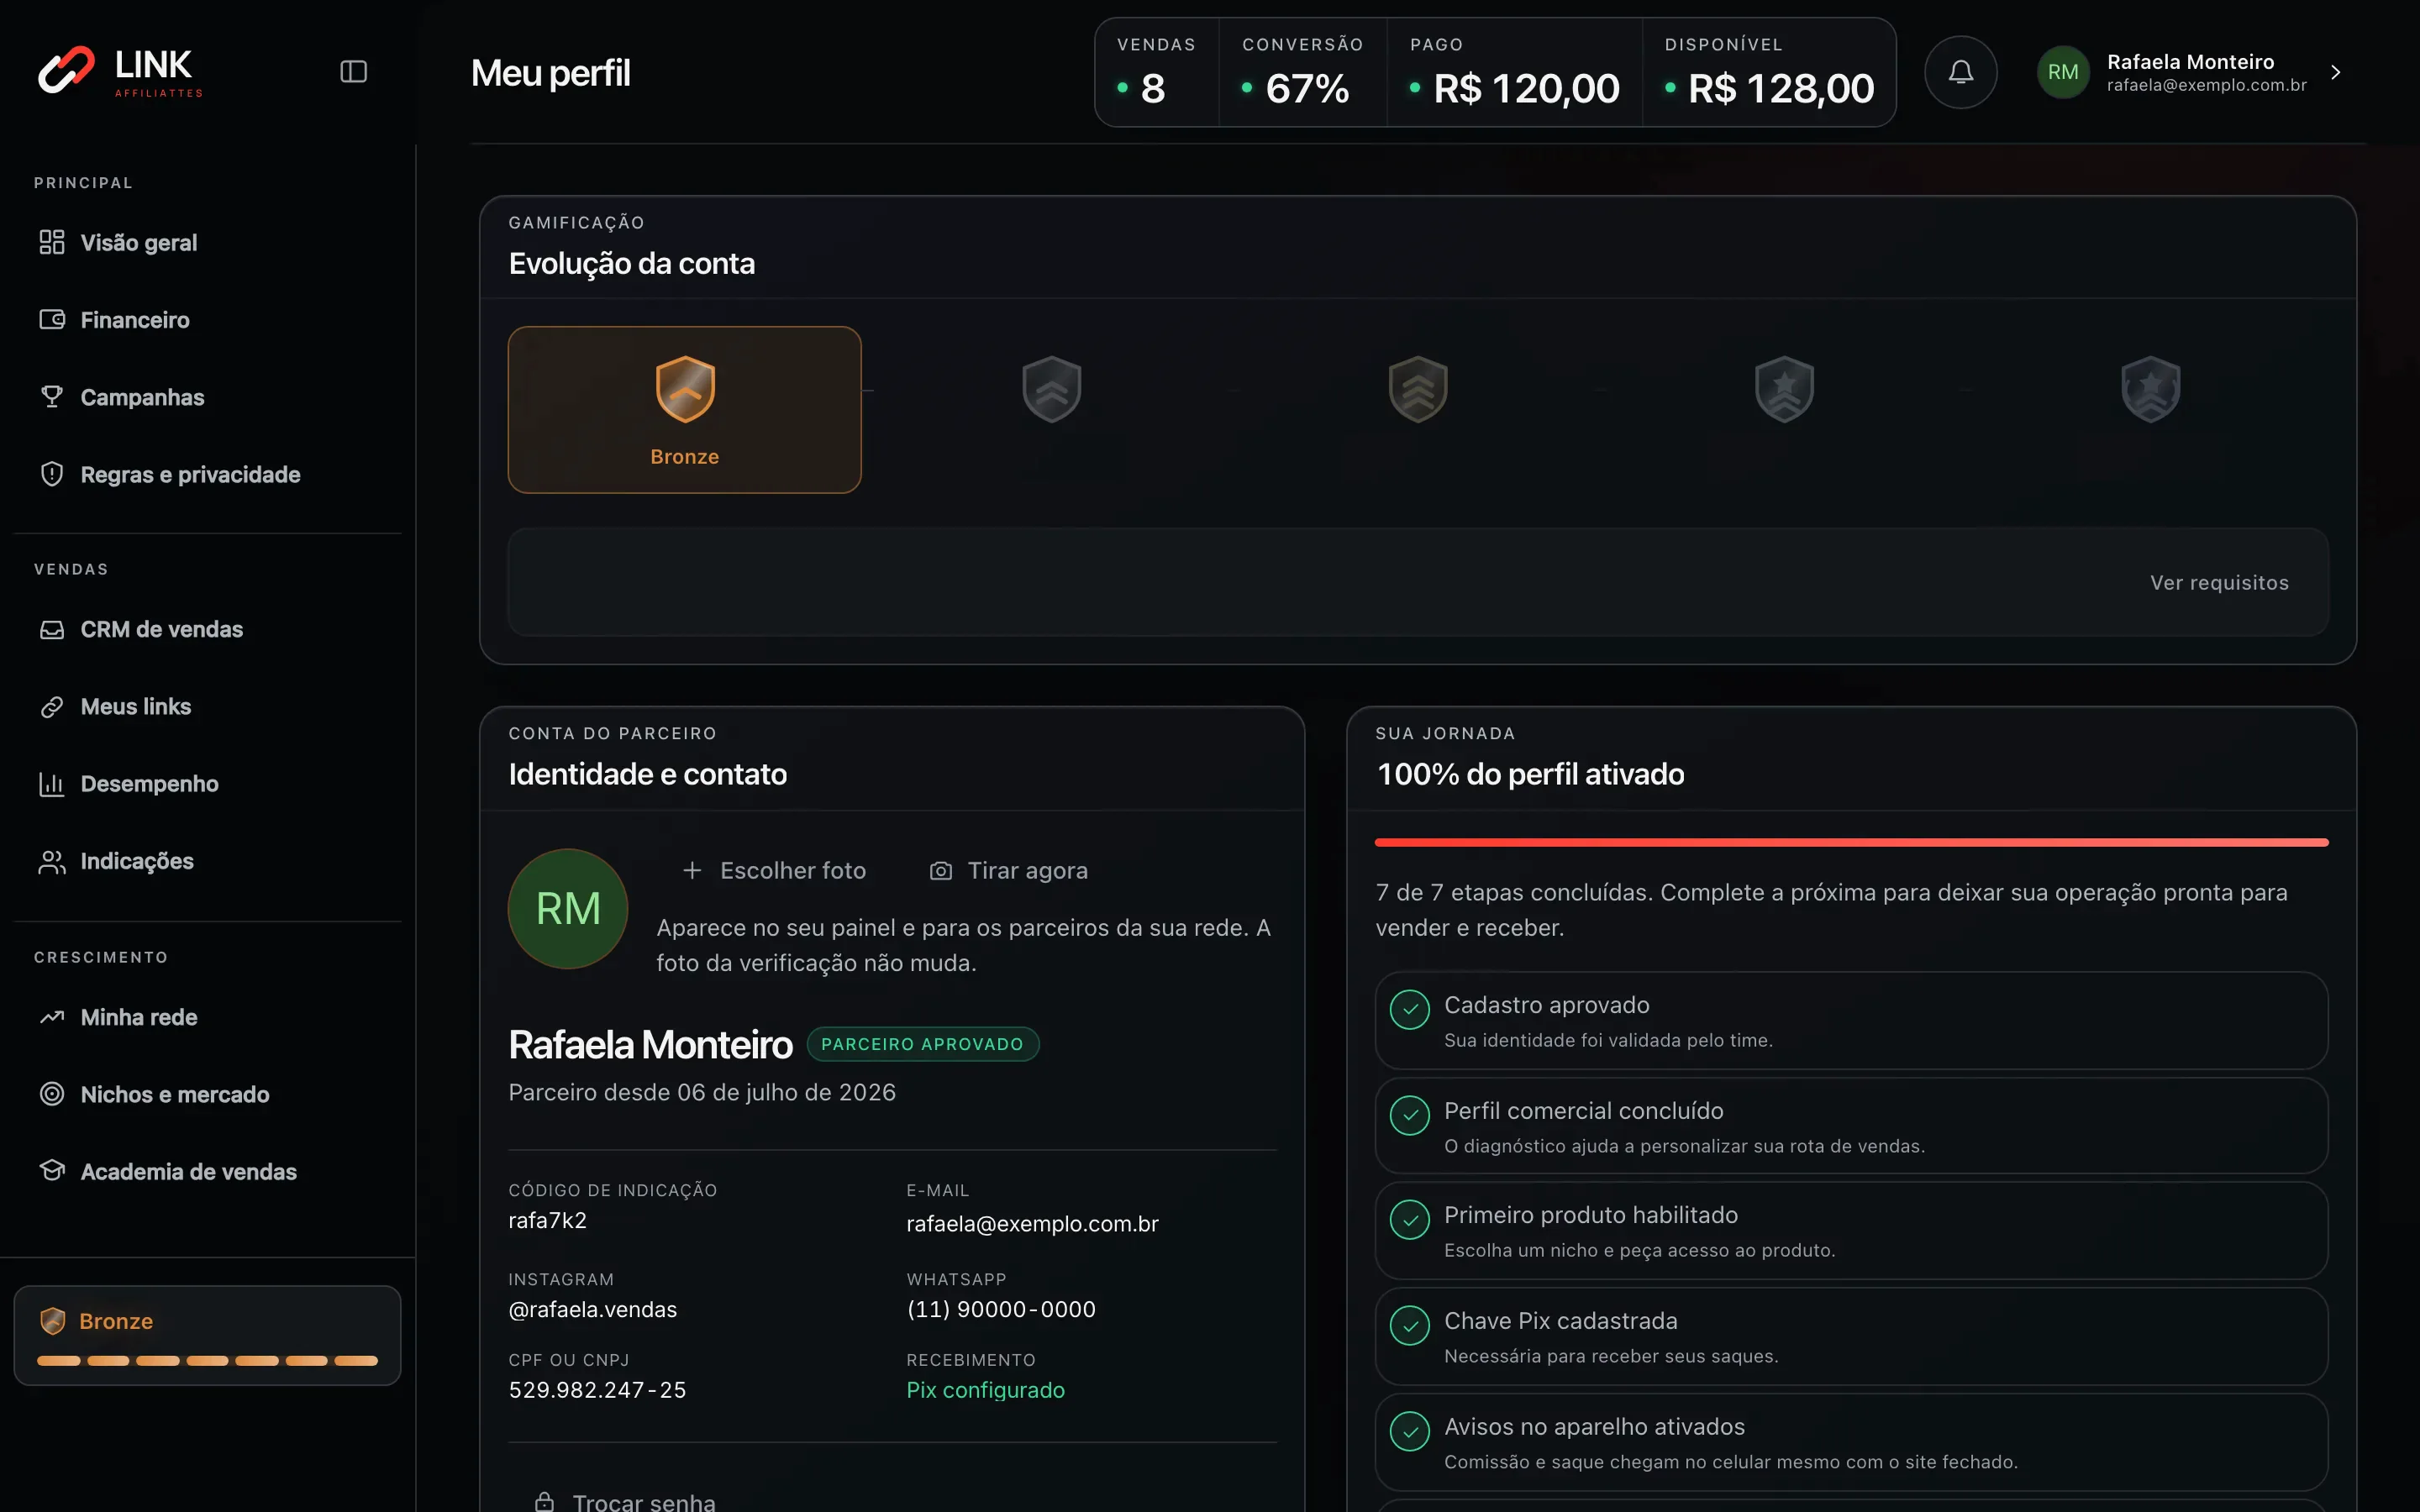Click the red profile activation progress bar
This screenshot has width=2420, height=1512.
click(x=1851, y=842)
